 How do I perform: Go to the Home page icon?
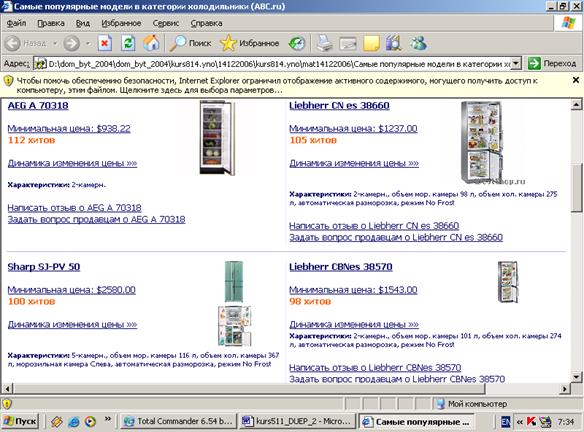(x=151, y=43)
